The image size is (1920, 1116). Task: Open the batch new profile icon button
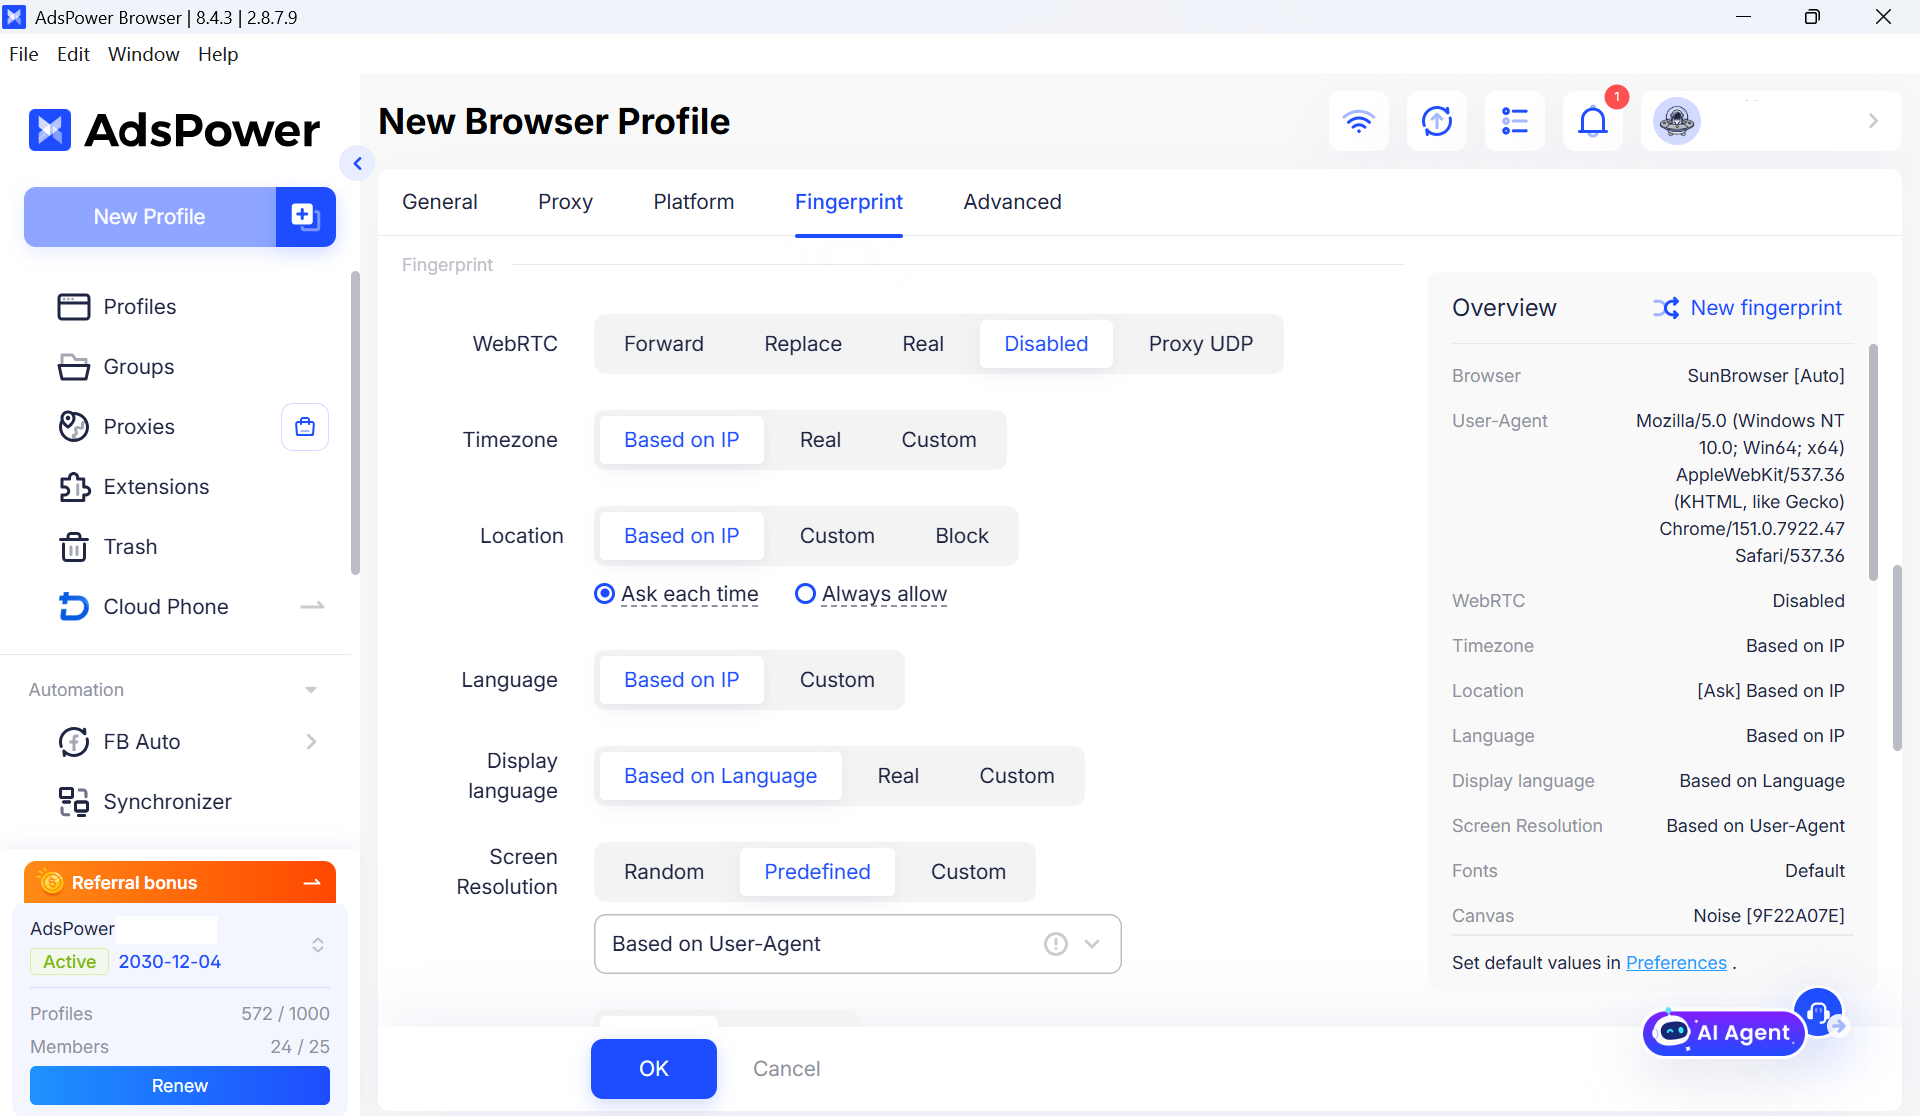[x=305, y=216]
